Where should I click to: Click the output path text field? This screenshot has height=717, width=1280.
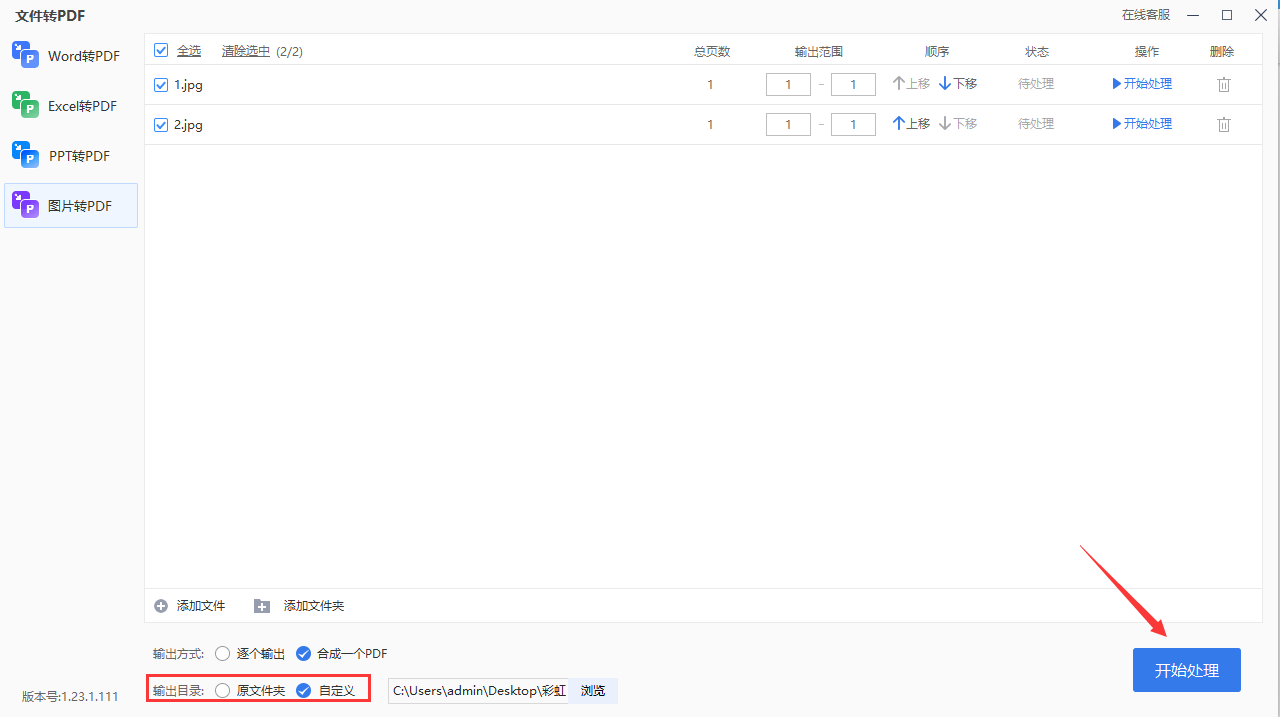478,691
